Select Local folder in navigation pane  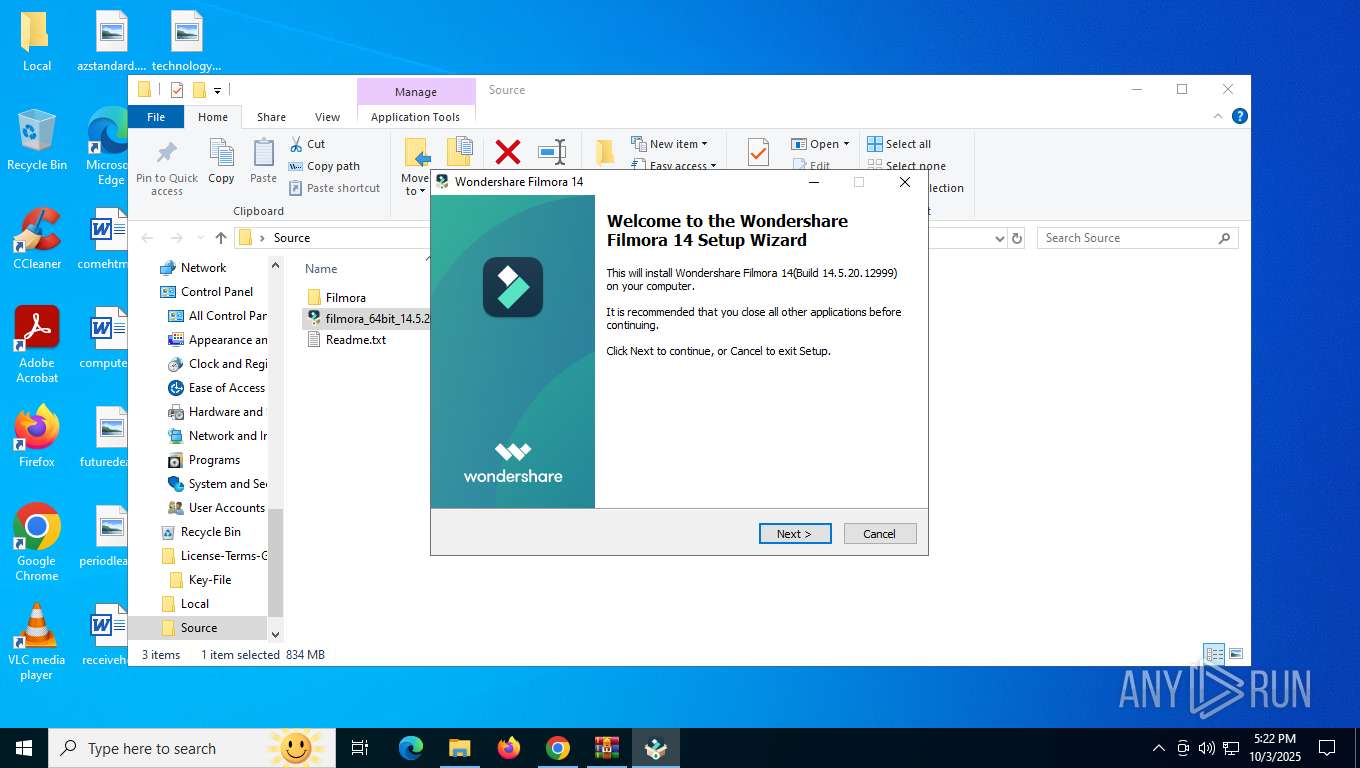pyautogui.click(x=195, y=603)
